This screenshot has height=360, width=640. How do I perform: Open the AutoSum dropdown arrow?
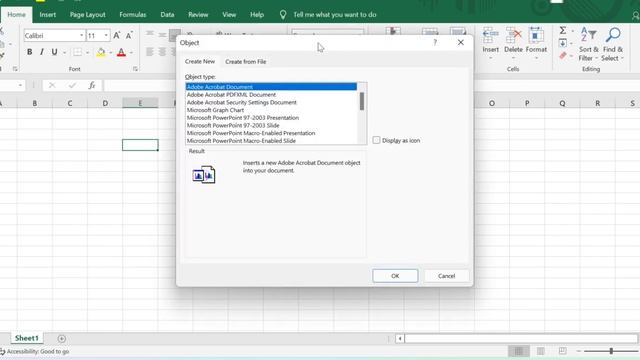(x=572, y=31)
